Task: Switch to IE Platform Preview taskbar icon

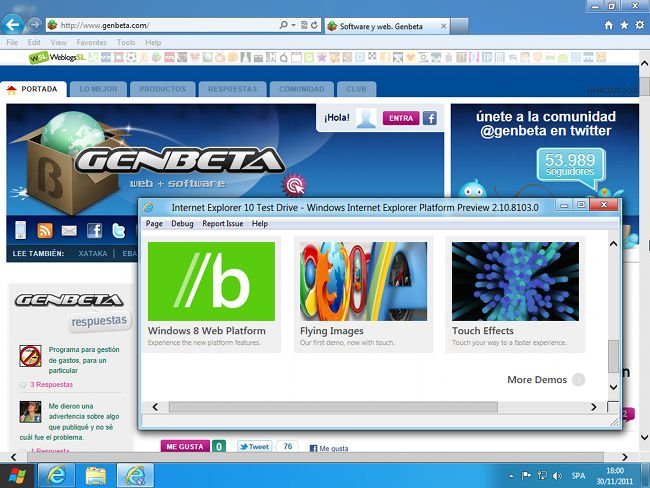Action: 136,476
